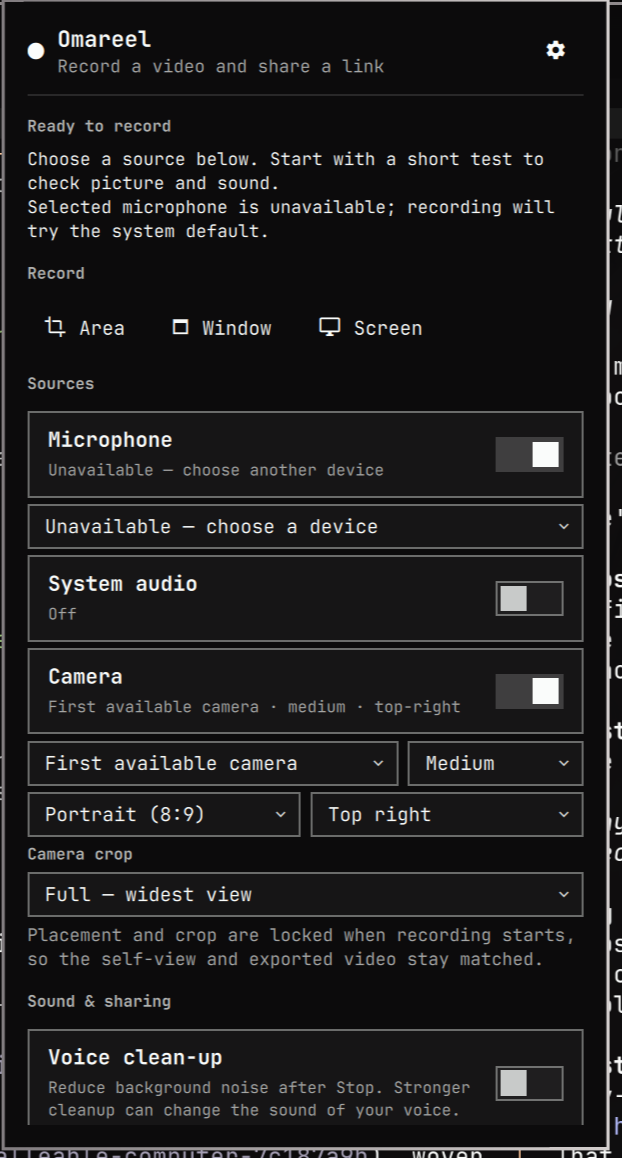The image size is (622, 1158).
Task: Click the Voice clean-up card label
Action: tap(135, 1058)
